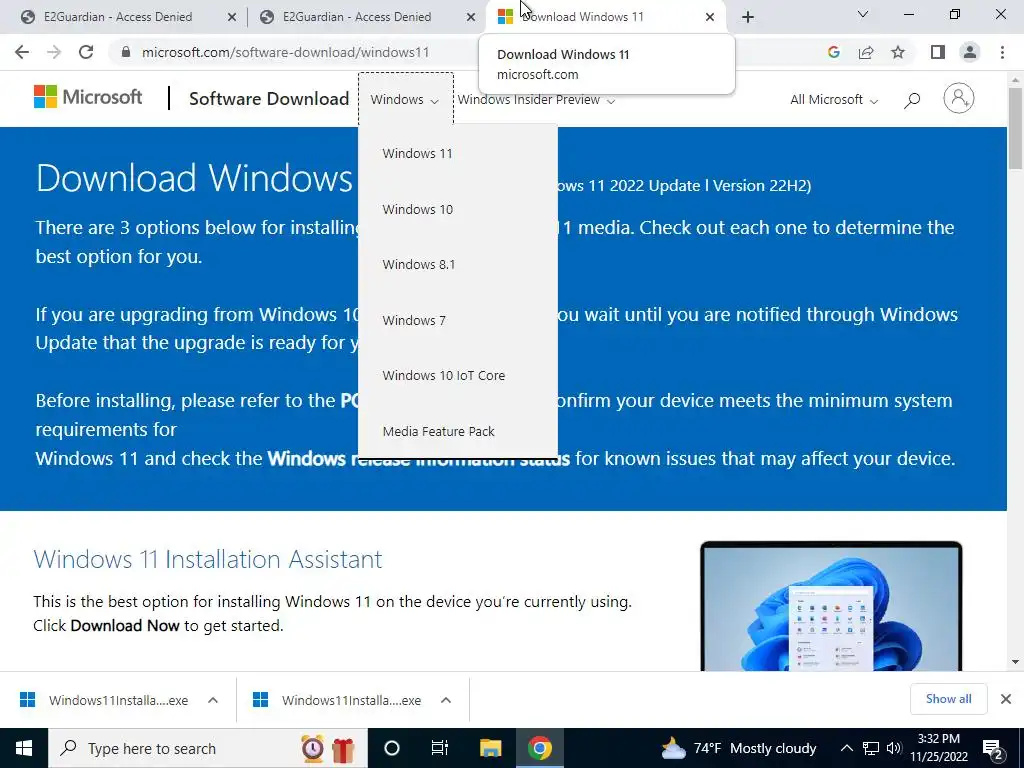Click the tab search chevron
The height and width of the screenshot is (768, 1024).
click(863, 14)
